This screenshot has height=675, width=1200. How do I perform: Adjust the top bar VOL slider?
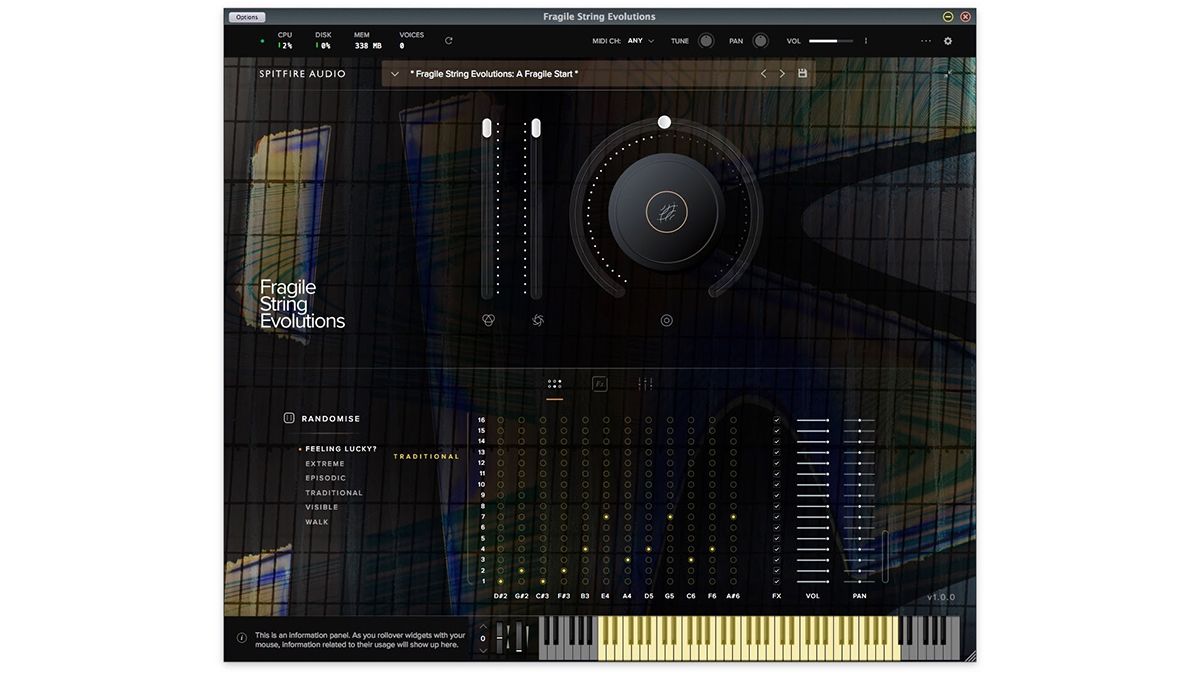(831, 41)
